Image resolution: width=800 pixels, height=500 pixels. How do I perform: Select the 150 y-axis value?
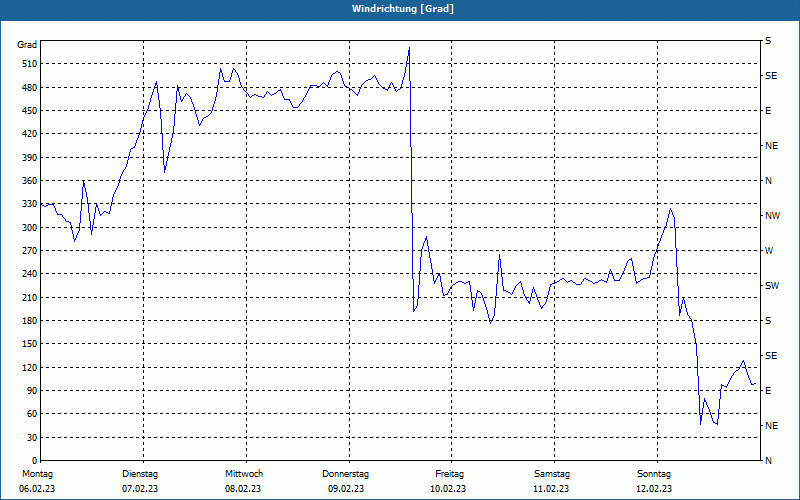pyautogui.click(x=30, y=344)
